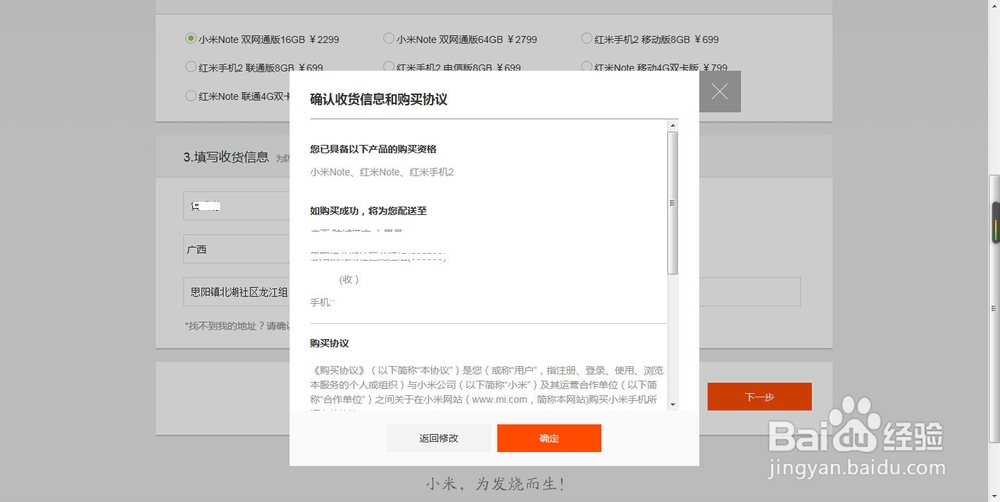
Task: Click the 下一步 next step button
Action: point(760,397)
